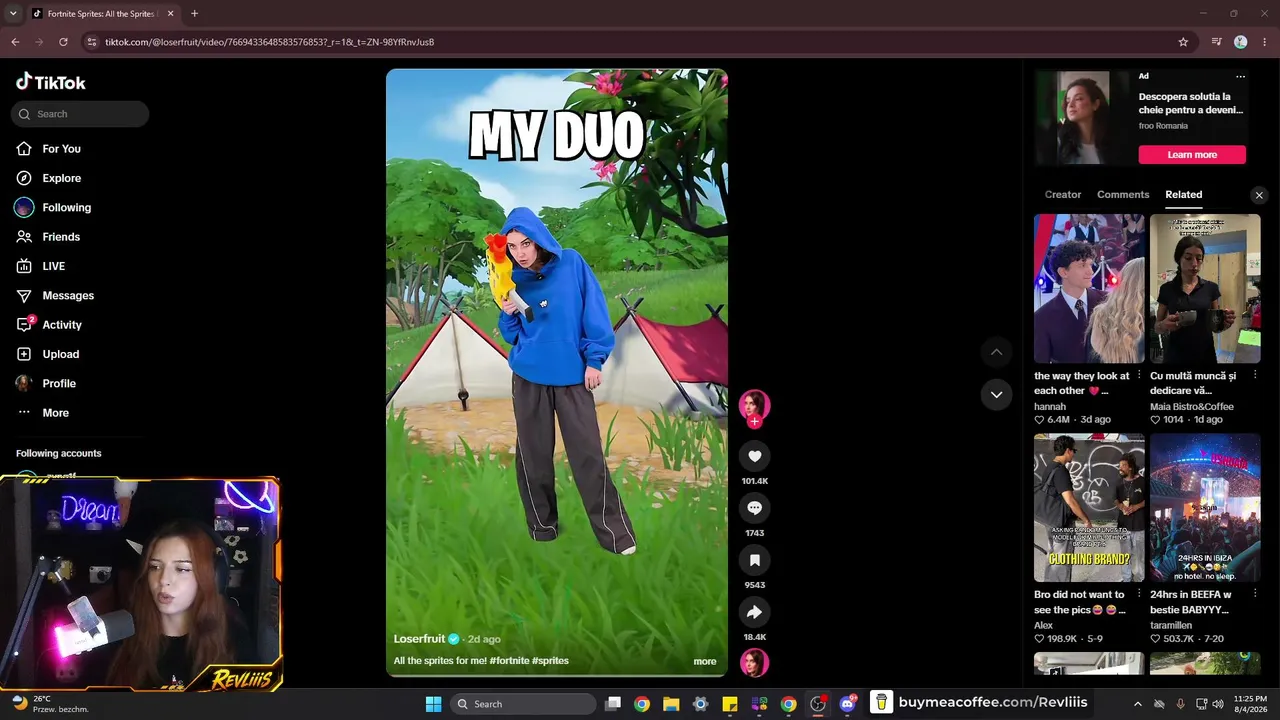The width and height of the screenshot is (1280, 720).
Task: Share the video using the arrow icon
Action: coord(754,612)
